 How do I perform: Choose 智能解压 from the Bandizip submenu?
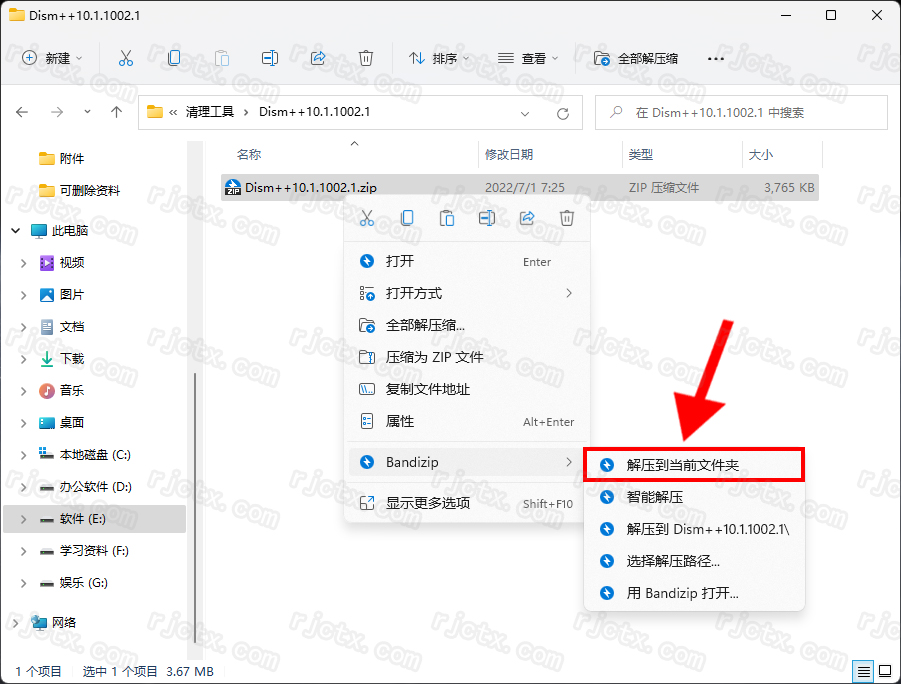(654, 497)
